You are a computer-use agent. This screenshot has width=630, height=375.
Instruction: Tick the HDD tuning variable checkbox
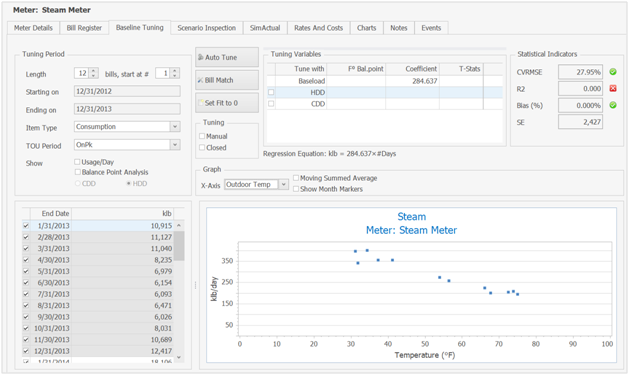pos(271,92)
